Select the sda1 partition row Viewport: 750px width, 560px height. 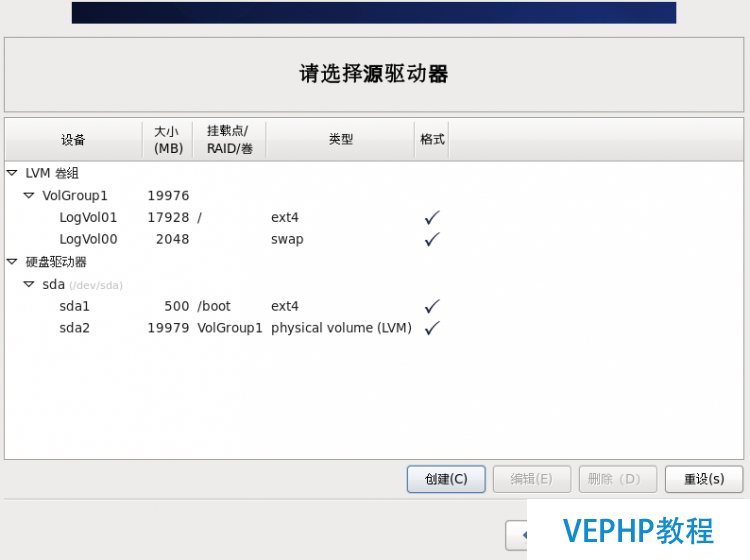(374, 306)
